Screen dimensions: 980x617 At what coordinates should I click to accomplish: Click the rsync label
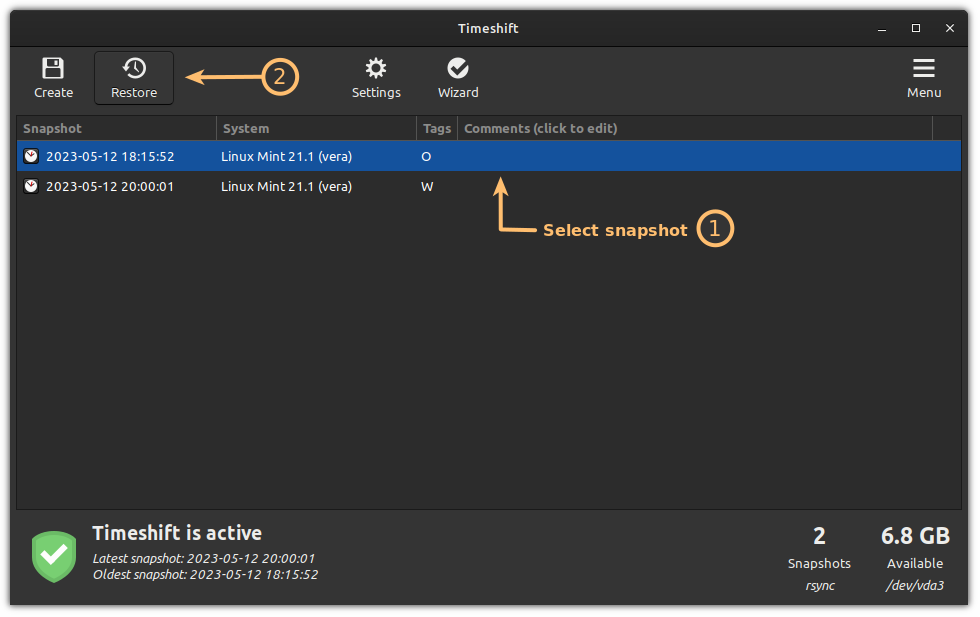pos(820,586)
